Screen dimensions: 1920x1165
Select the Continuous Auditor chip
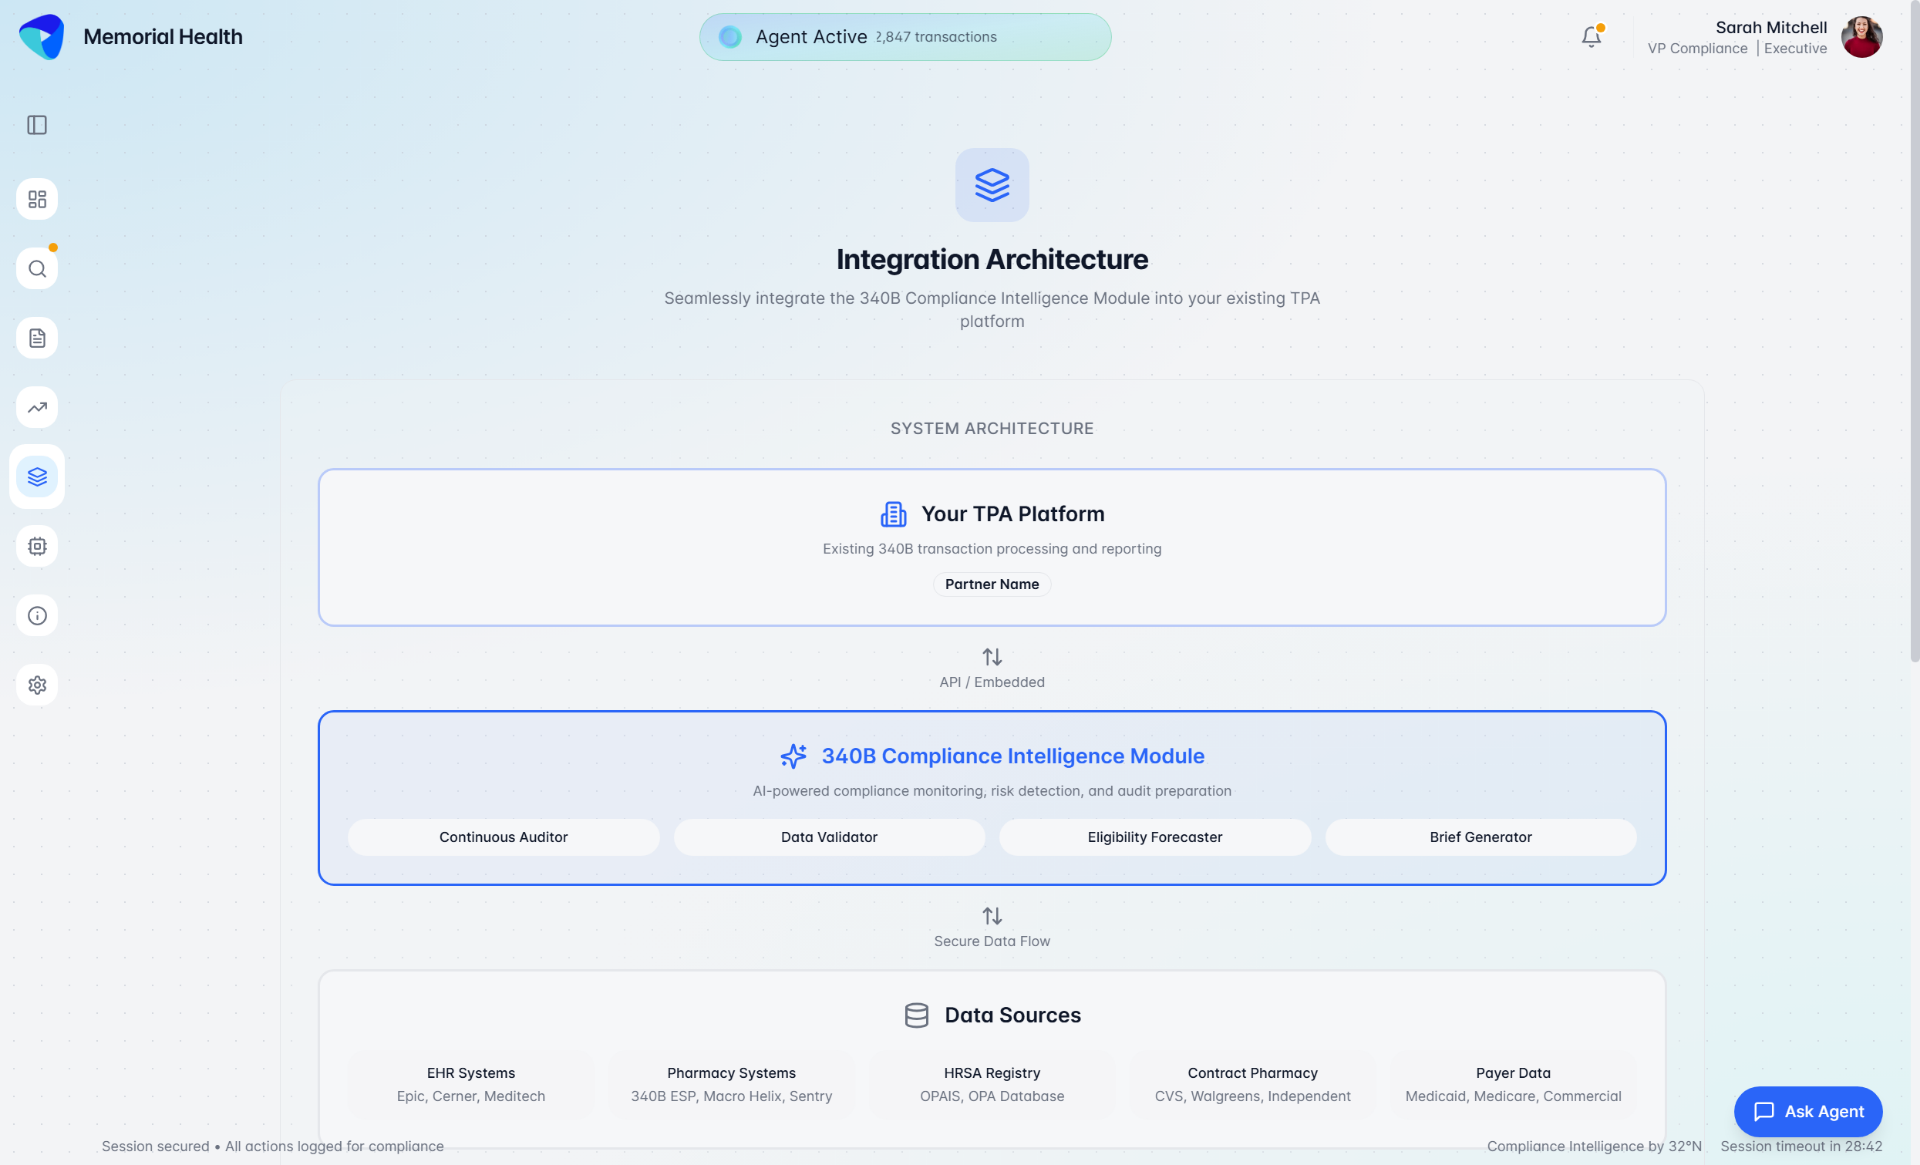tap(503, 837)
